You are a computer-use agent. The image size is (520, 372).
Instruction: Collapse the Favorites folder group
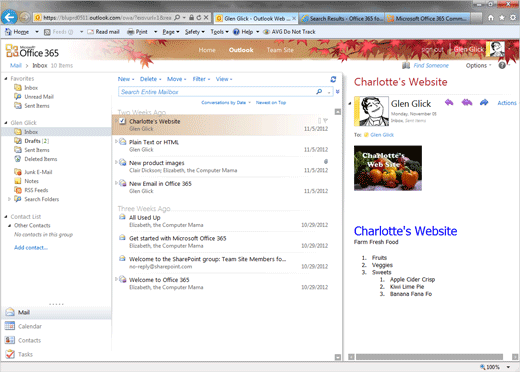tap(6, 79)
